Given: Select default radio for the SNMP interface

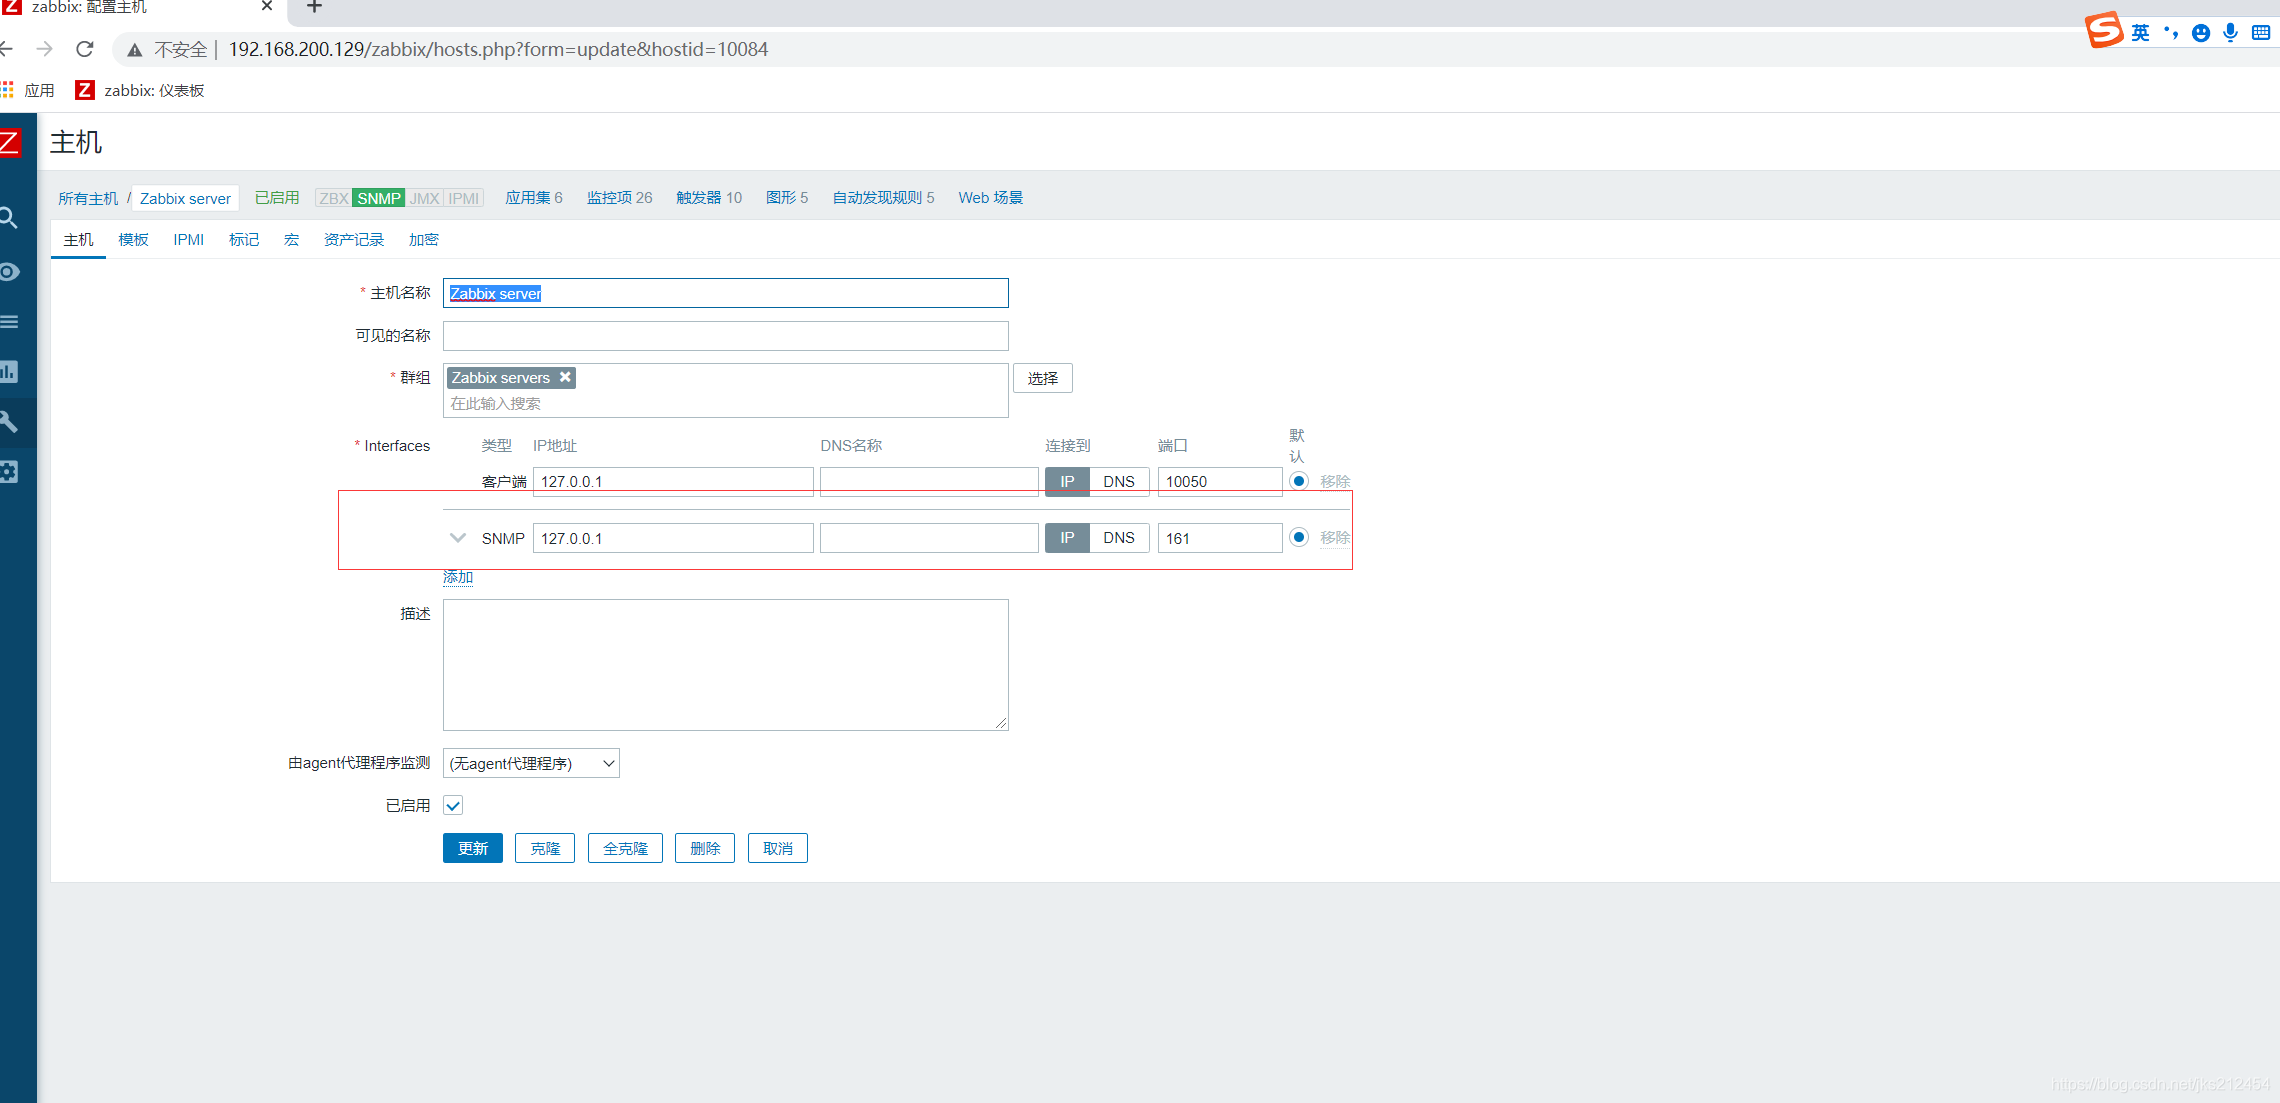Looking at the screenshot, I should click(x=1299, y=538).
